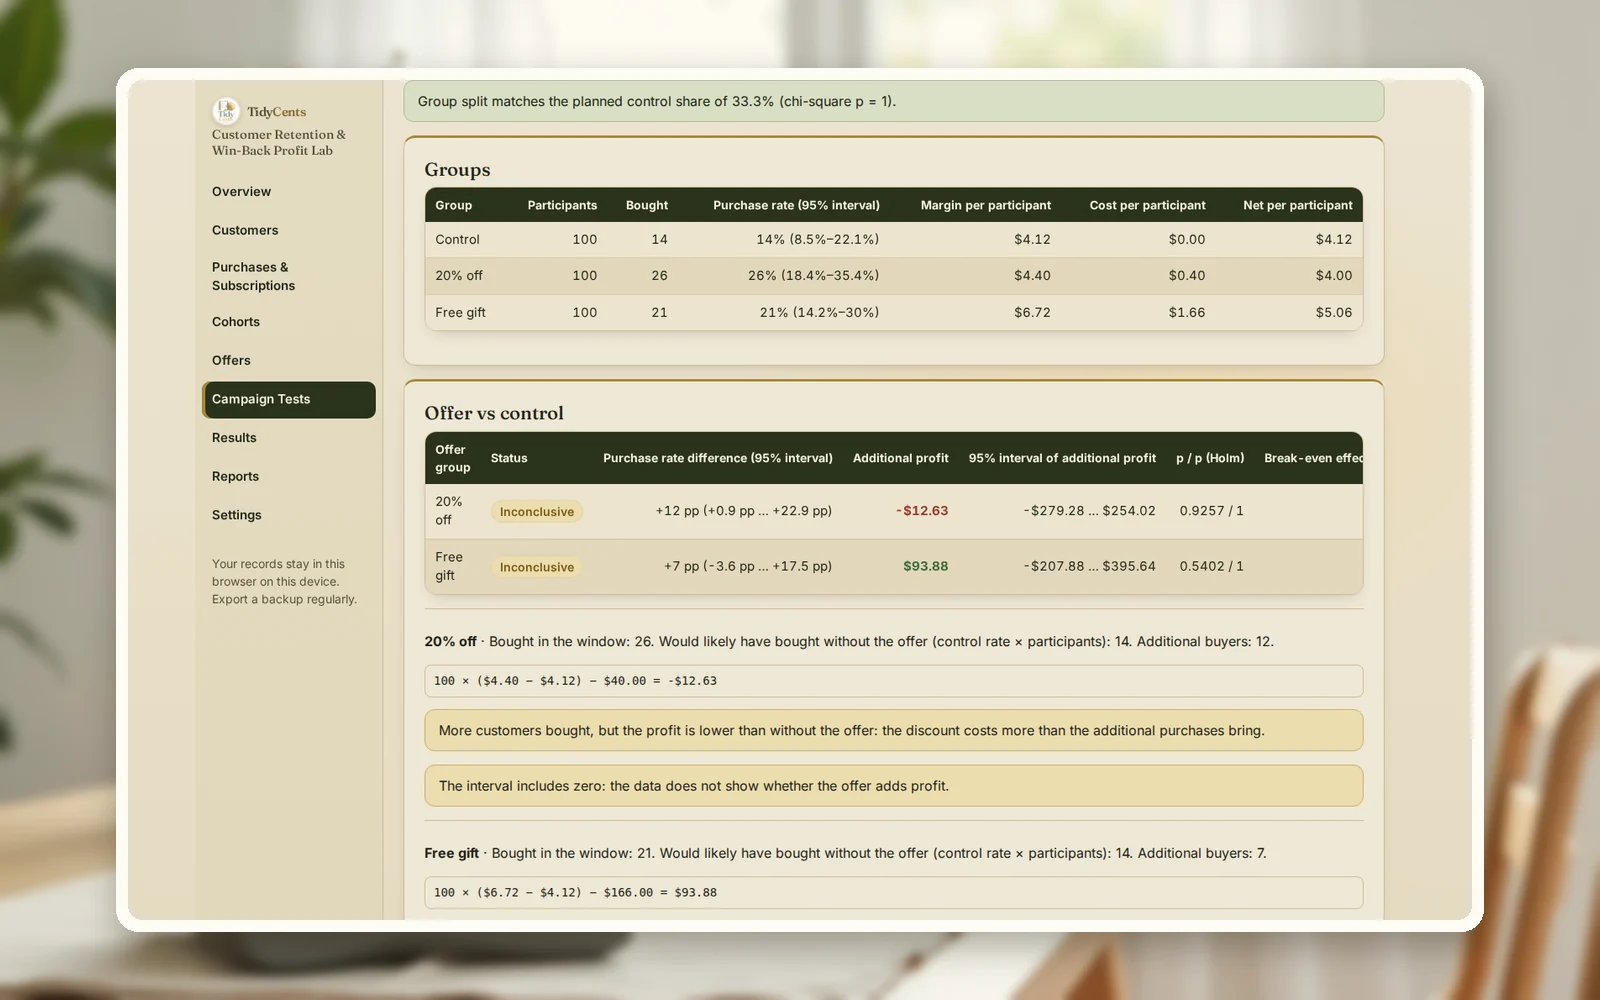Screen dimensions: 1600x1000
Task: Click the Free gift formula code box
Action: pyautogui.click(x=893, y=893)
